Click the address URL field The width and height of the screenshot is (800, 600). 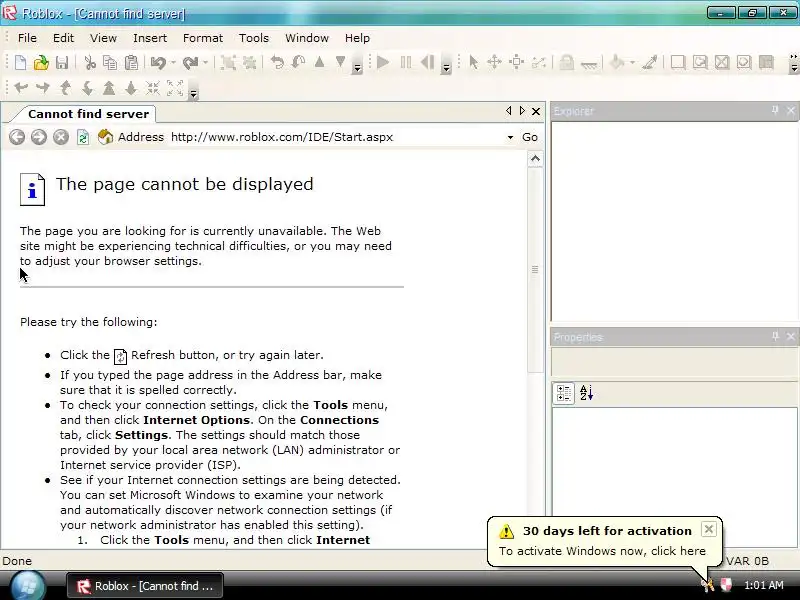(337, 137)
